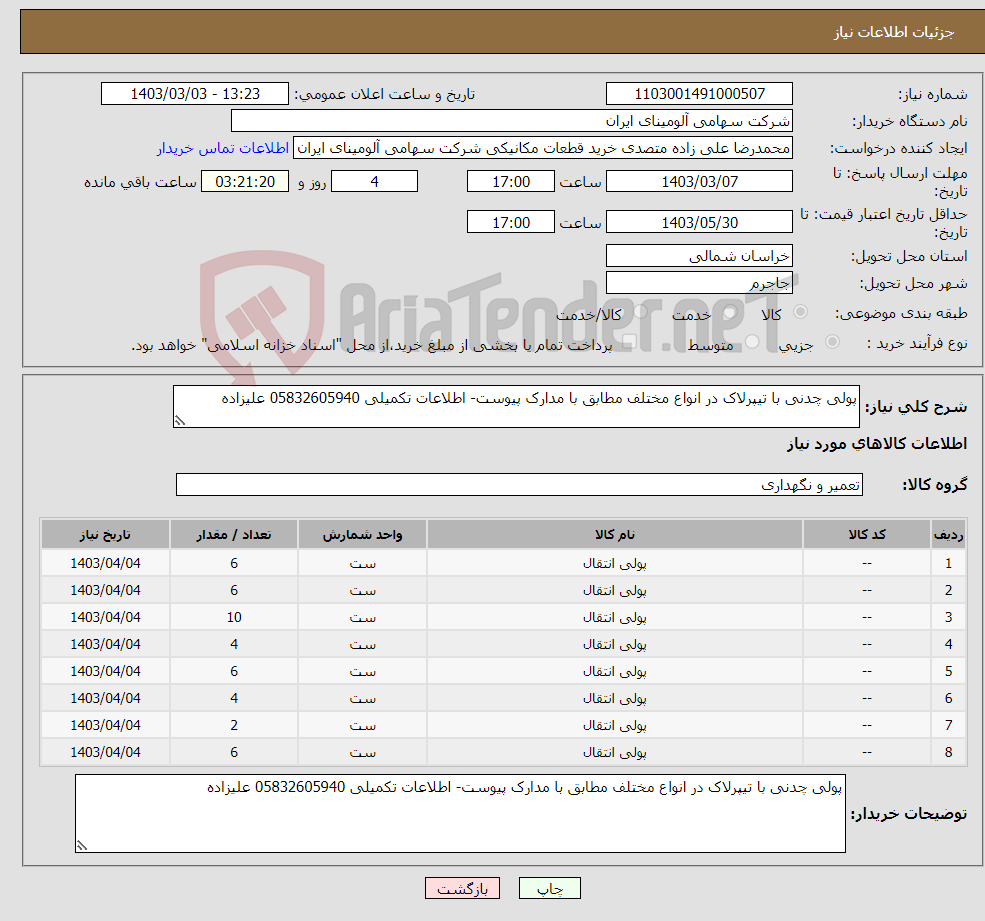Click the خراسان شمالی province field

(699, 256)
